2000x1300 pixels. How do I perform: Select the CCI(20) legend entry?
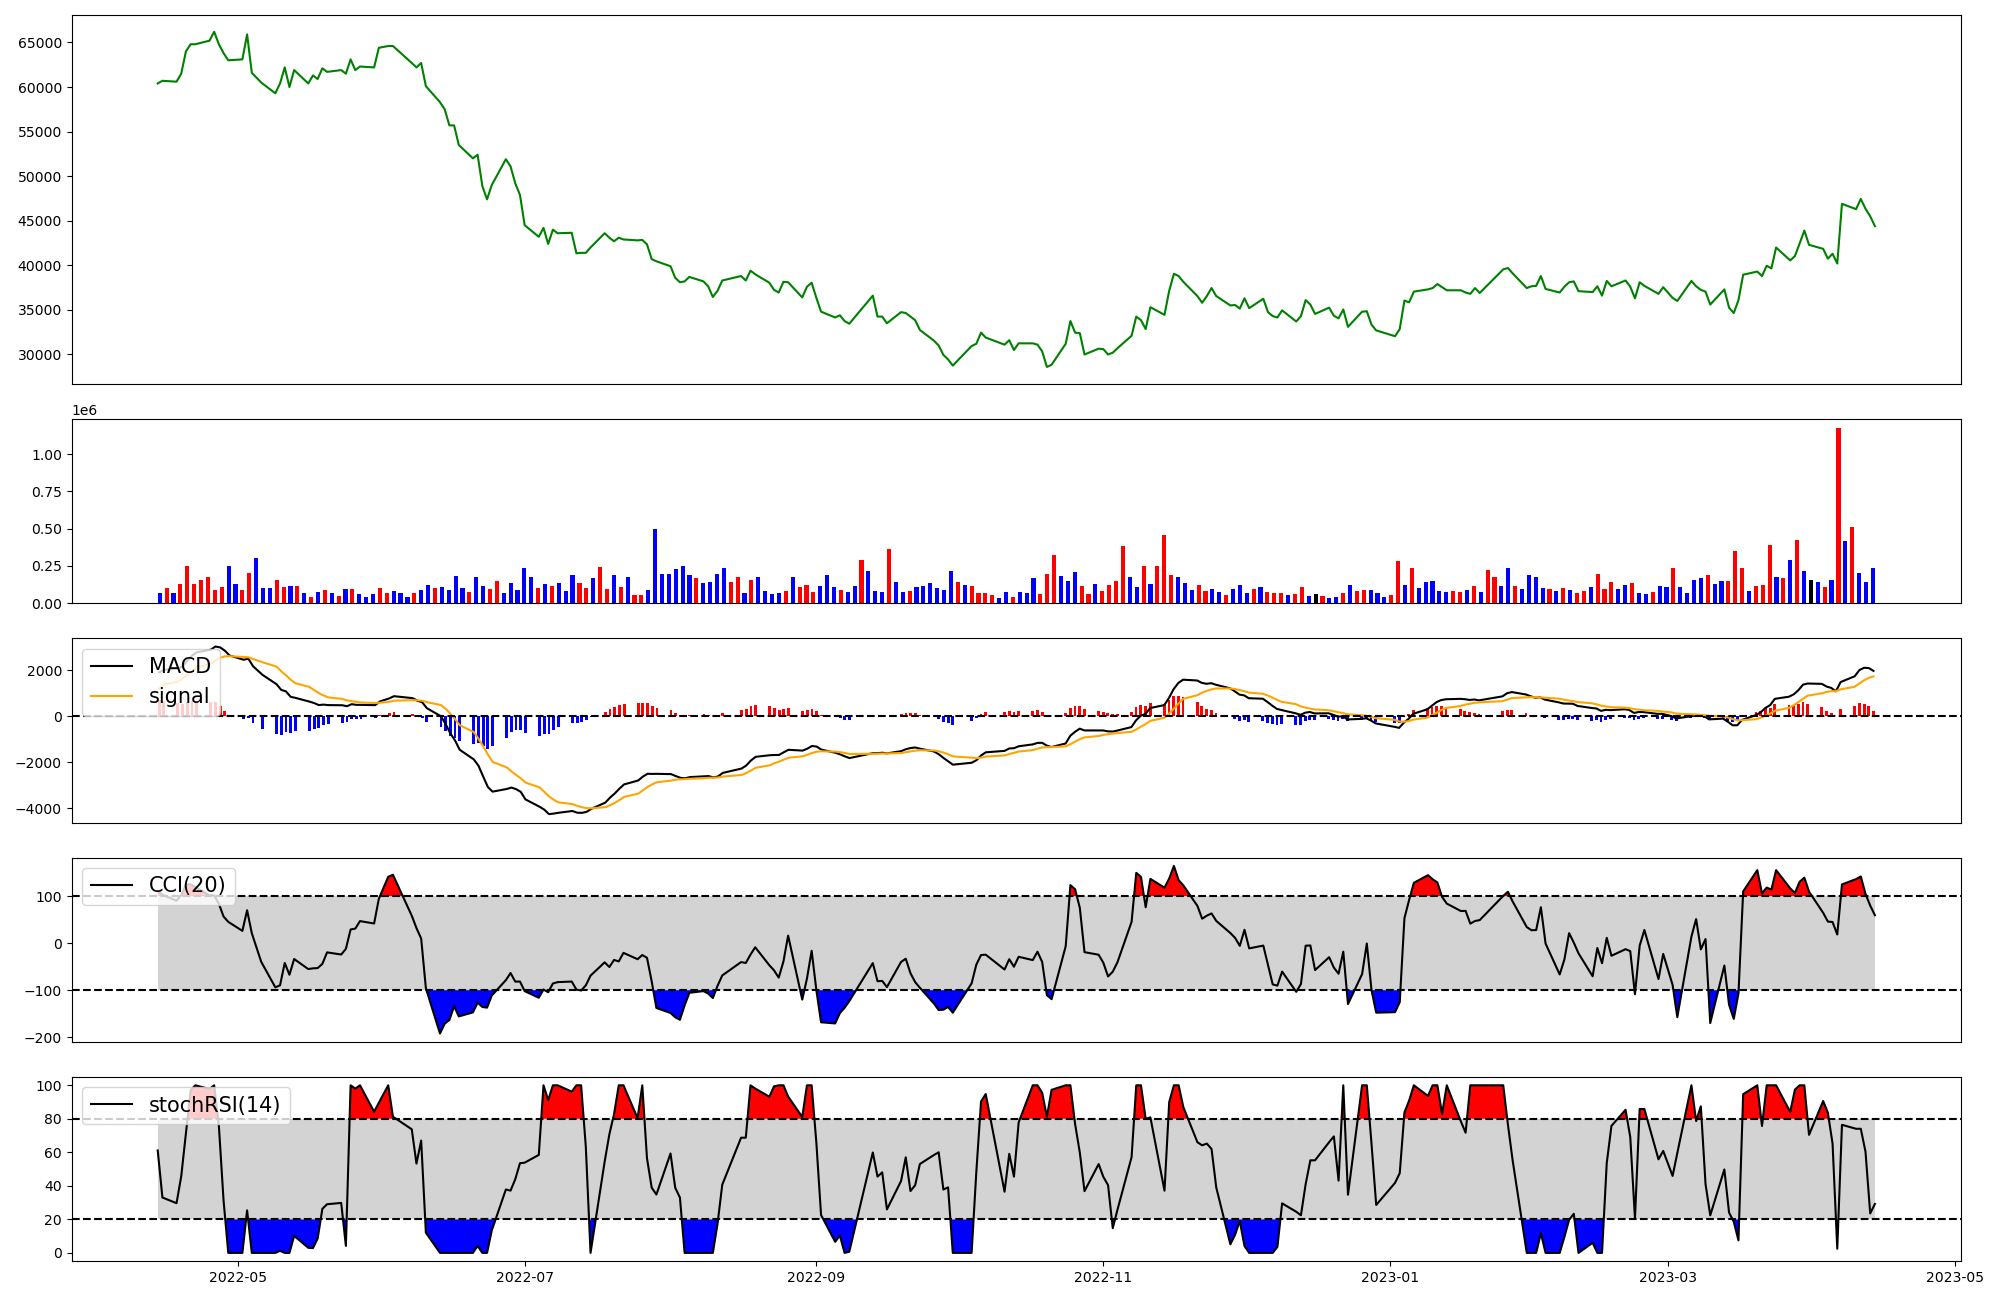click(186, 885)
